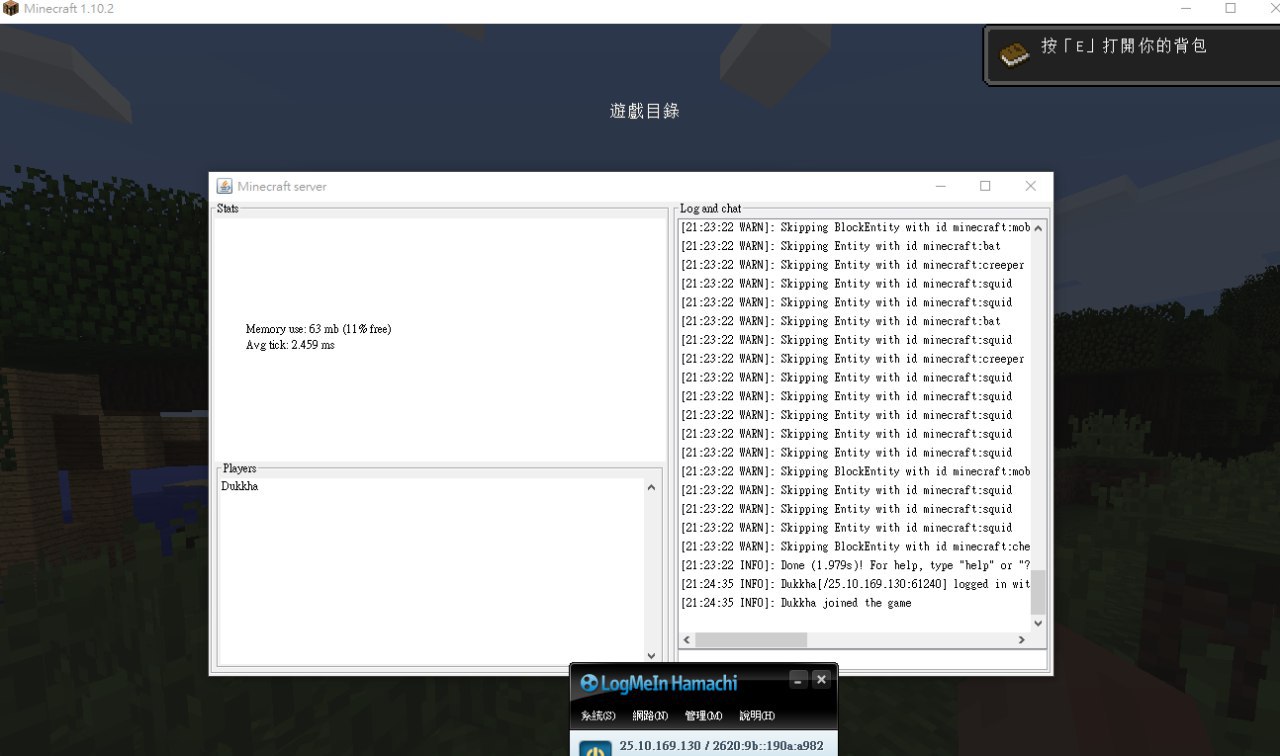The image size is (1280, 756).
Task: Click the server command input field
Action: pyautogui.click(x=862, y=660)
